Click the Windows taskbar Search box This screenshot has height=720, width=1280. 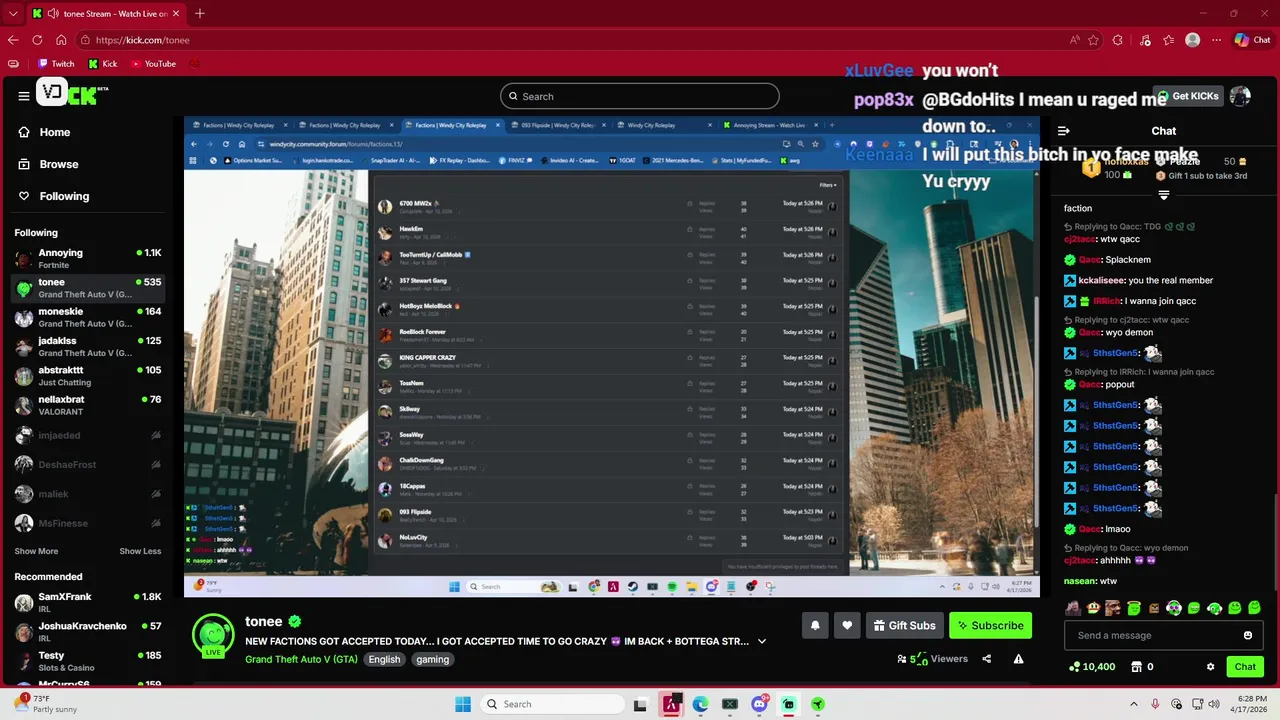coord(550,704)
